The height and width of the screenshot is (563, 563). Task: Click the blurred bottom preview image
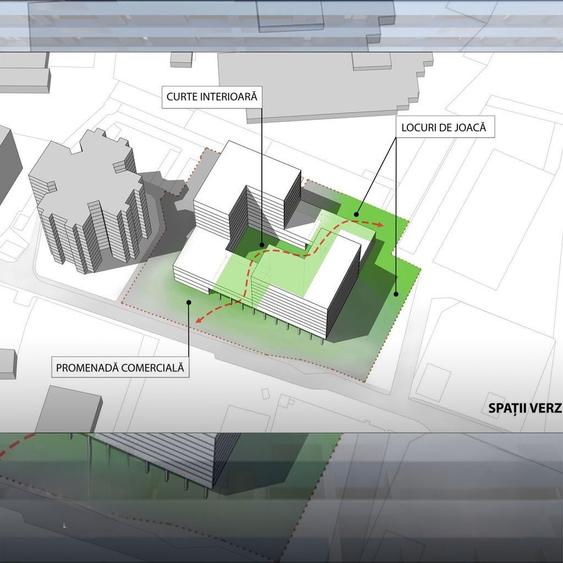click(x=282, y=498)
